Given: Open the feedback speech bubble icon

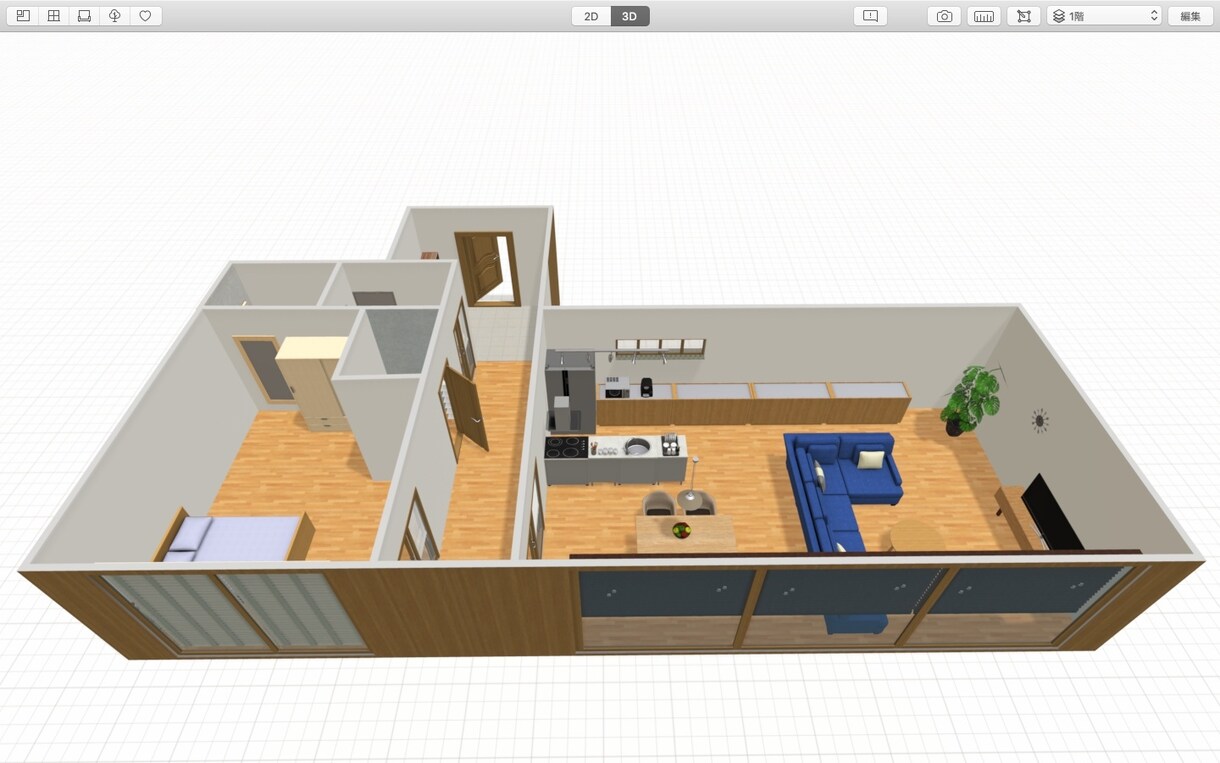Looking at the screenshot, I should coord(870,16).
